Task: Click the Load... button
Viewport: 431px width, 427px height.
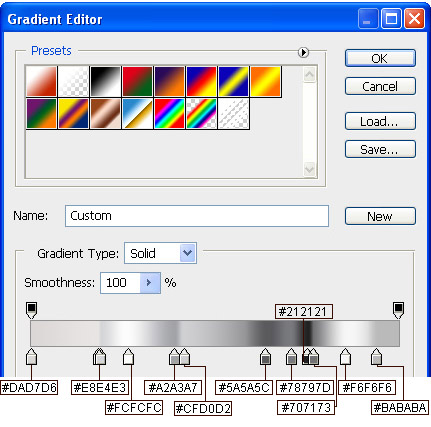Action: click(380, 121)
